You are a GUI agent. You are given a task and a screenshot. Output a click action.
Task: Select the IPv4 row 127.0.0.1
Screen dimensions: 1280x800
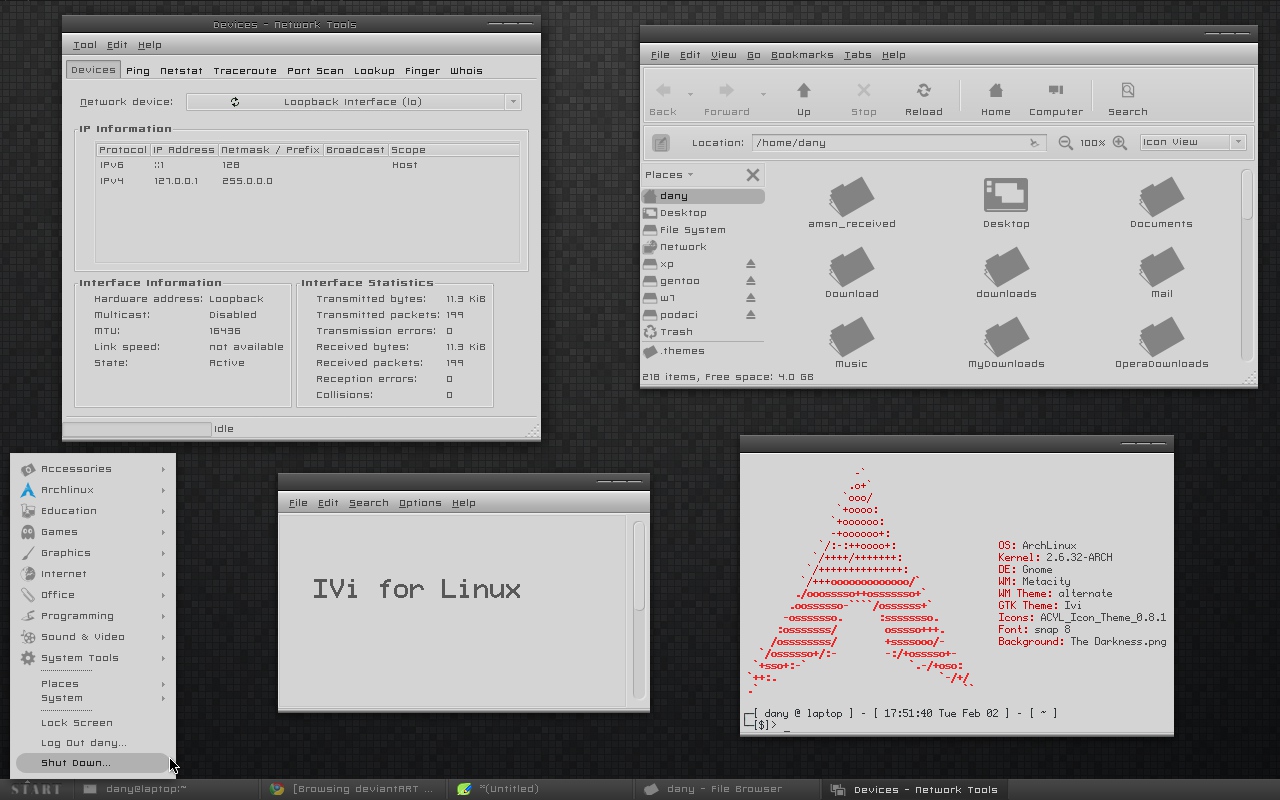tap(307, 181)
